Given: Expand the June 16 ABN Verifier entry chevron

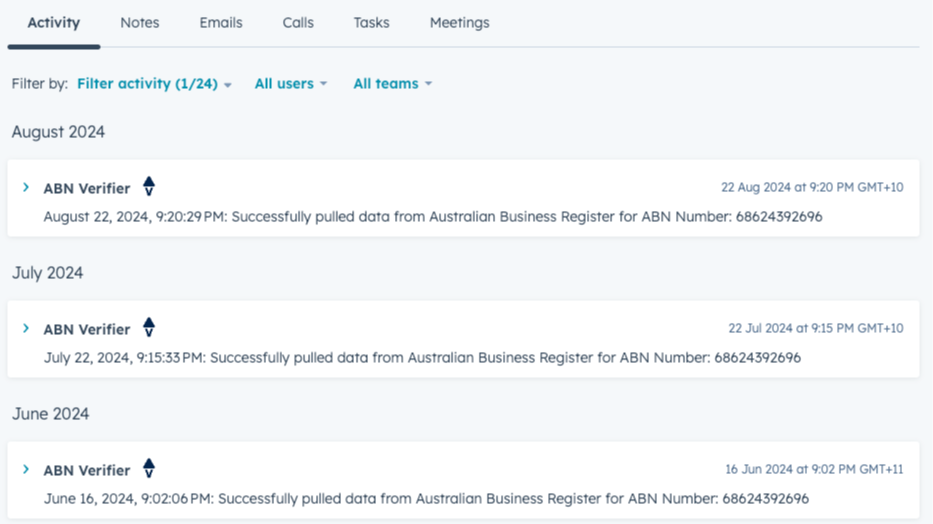Looking at the screenshot, I should [26, 470].
